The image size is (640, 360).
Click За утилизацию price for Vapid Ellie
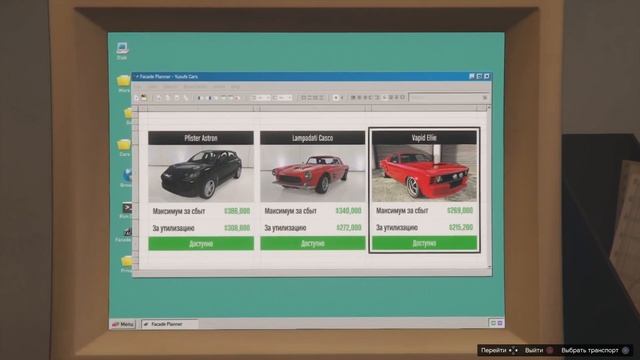click(x=461, y=227)
